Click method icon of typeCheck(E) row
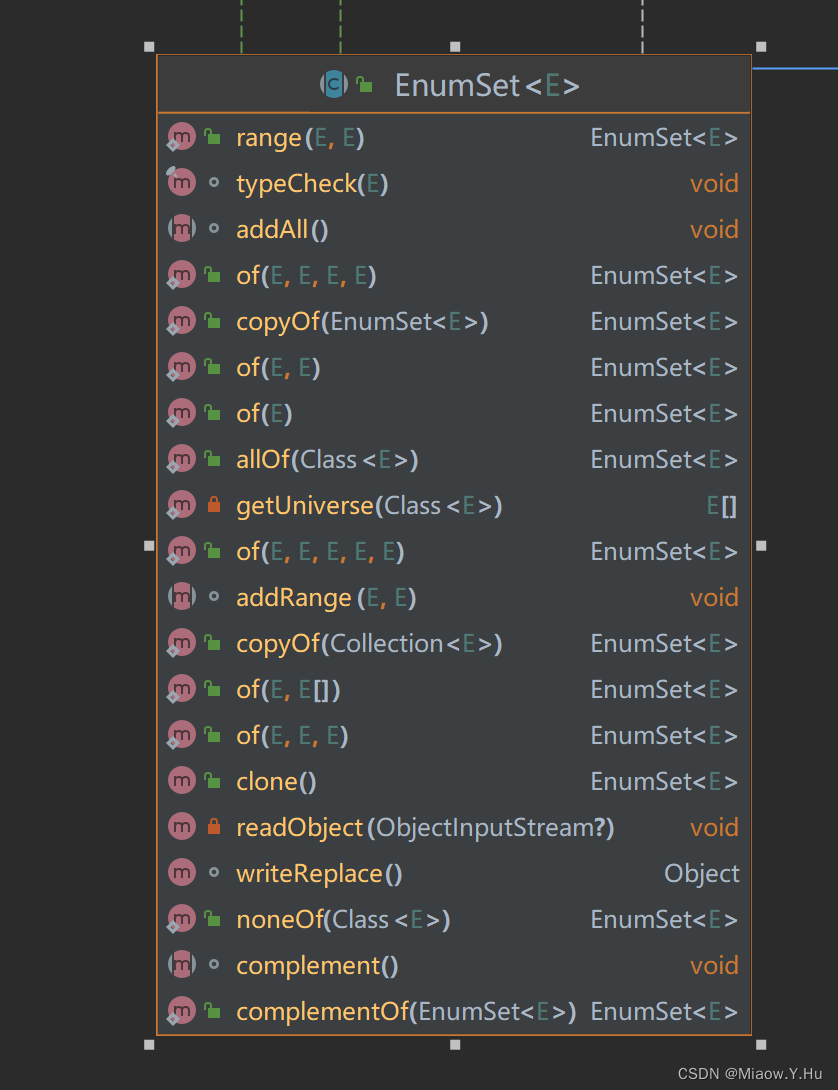The width and height of the screenshot is (838, 1090). pyautogui.click(x=182, y=183)
